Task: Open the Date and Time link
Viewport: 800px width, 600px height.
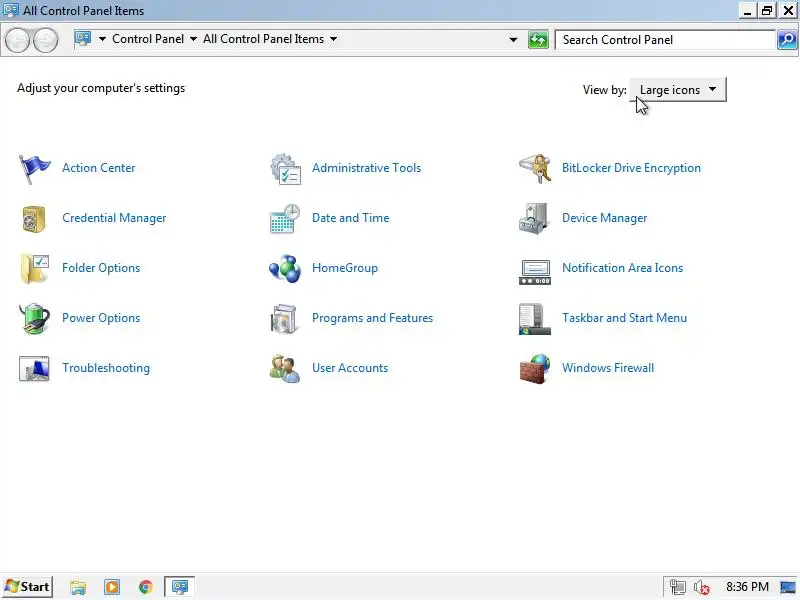Action: [351, 218]
